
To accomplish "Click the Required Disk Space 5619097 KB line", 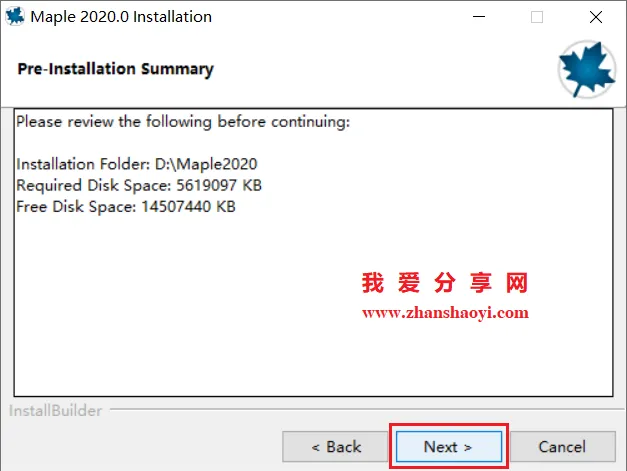I will [139, 185].
